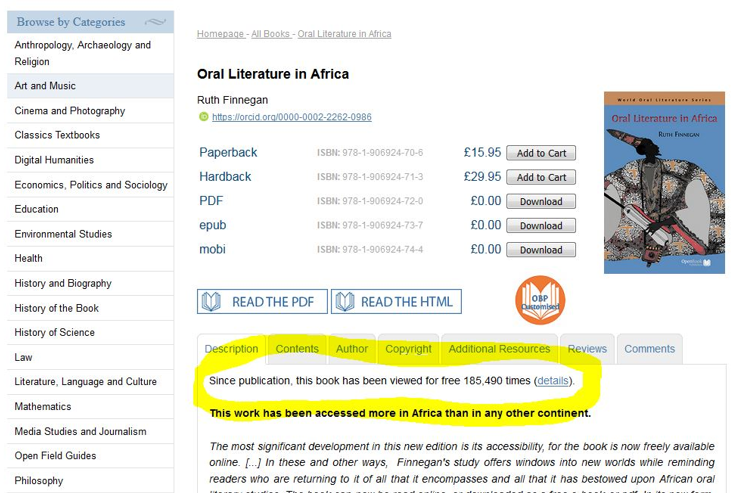Switch to the Contents tab
This screenshot has width=737, height=493.
click(x=297, y=349)
